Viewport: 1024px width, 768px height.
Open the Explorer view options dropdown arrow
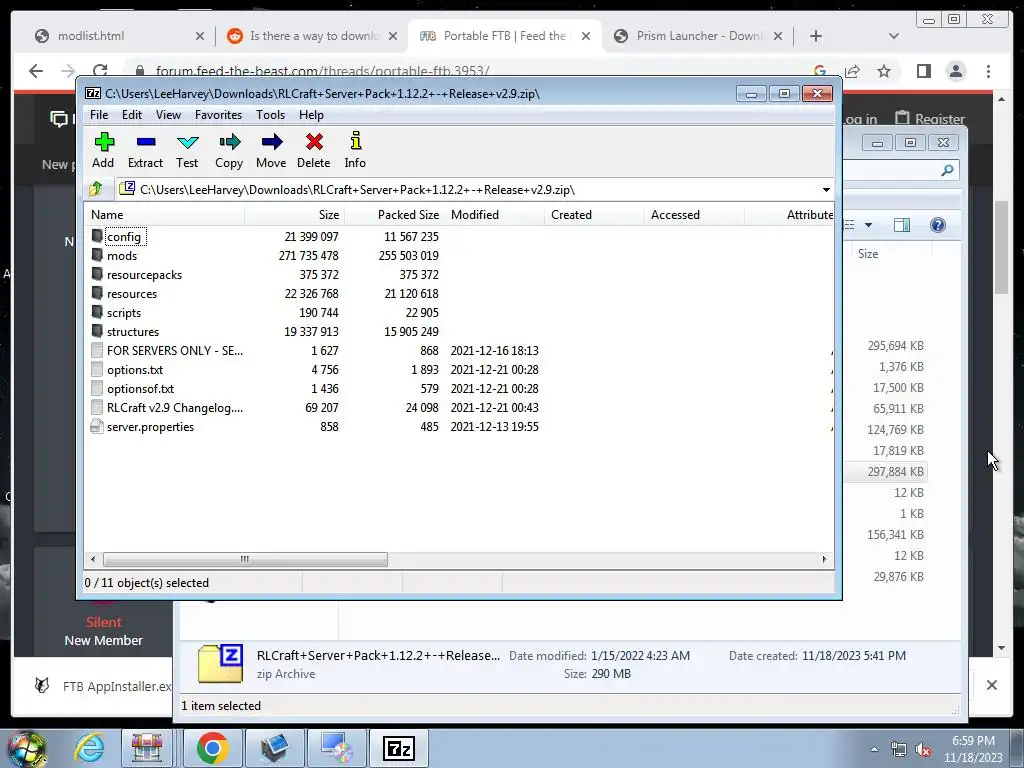click(869, 225)
